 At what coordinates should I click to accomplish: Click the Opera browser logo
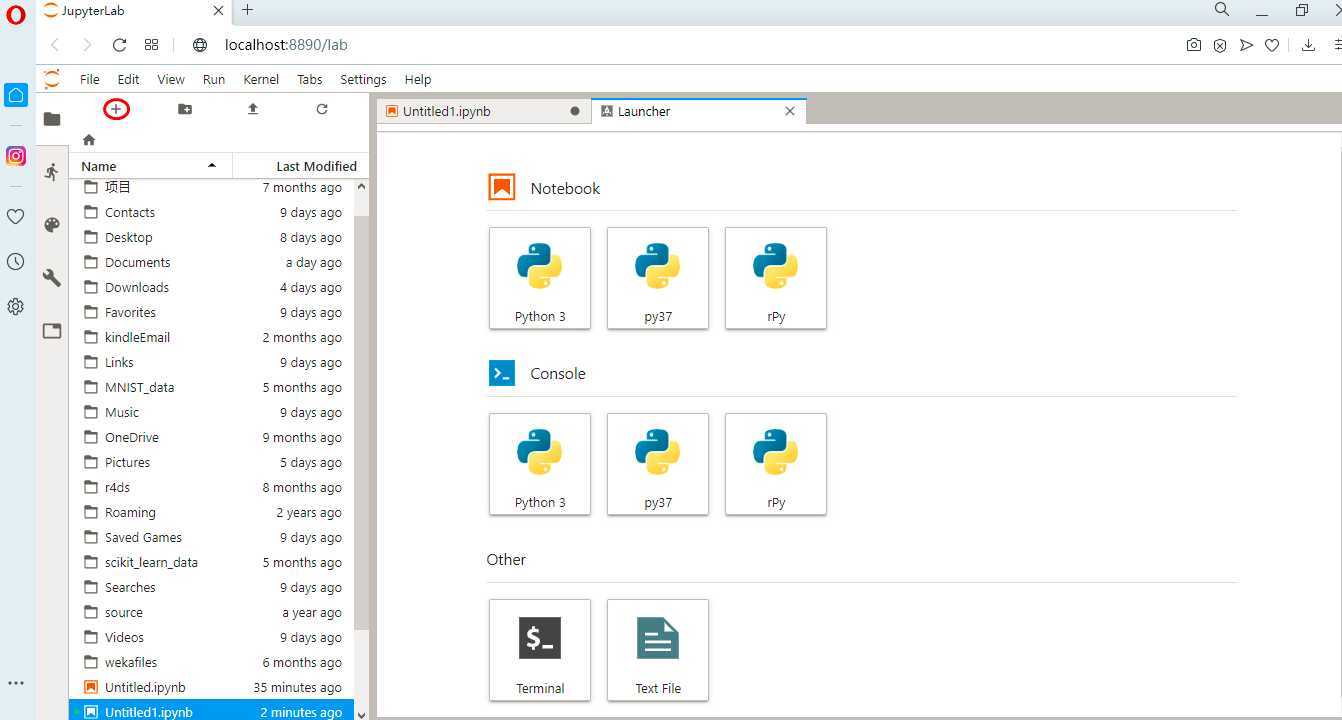pos(15,15)
